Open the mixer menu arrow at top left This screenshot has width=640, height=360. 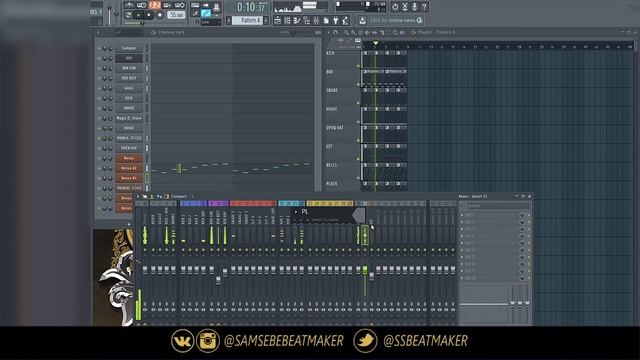point(138,197)
